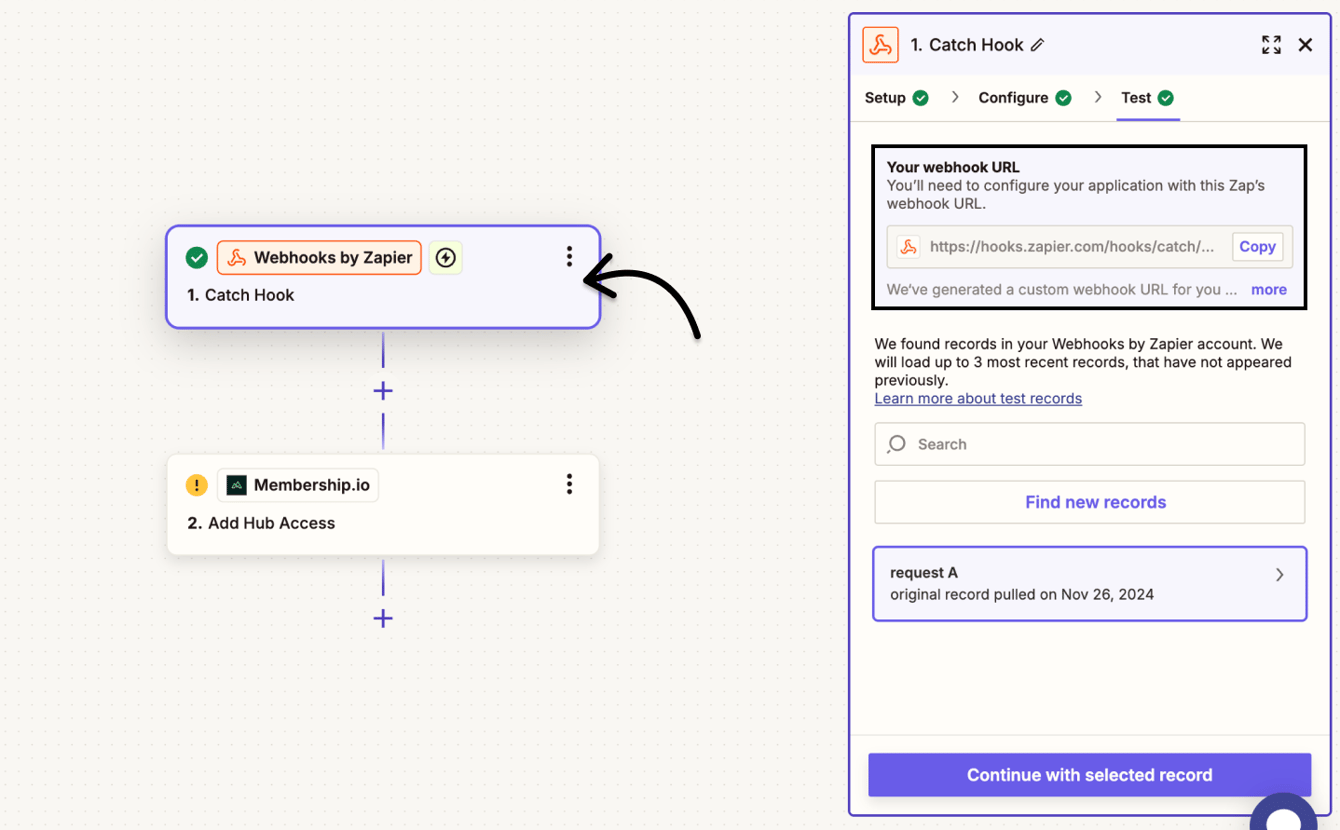Open the three-dot menu on Catch Hook step
This screenshot has height=830, width=1340.
click(x=569, y=256)
